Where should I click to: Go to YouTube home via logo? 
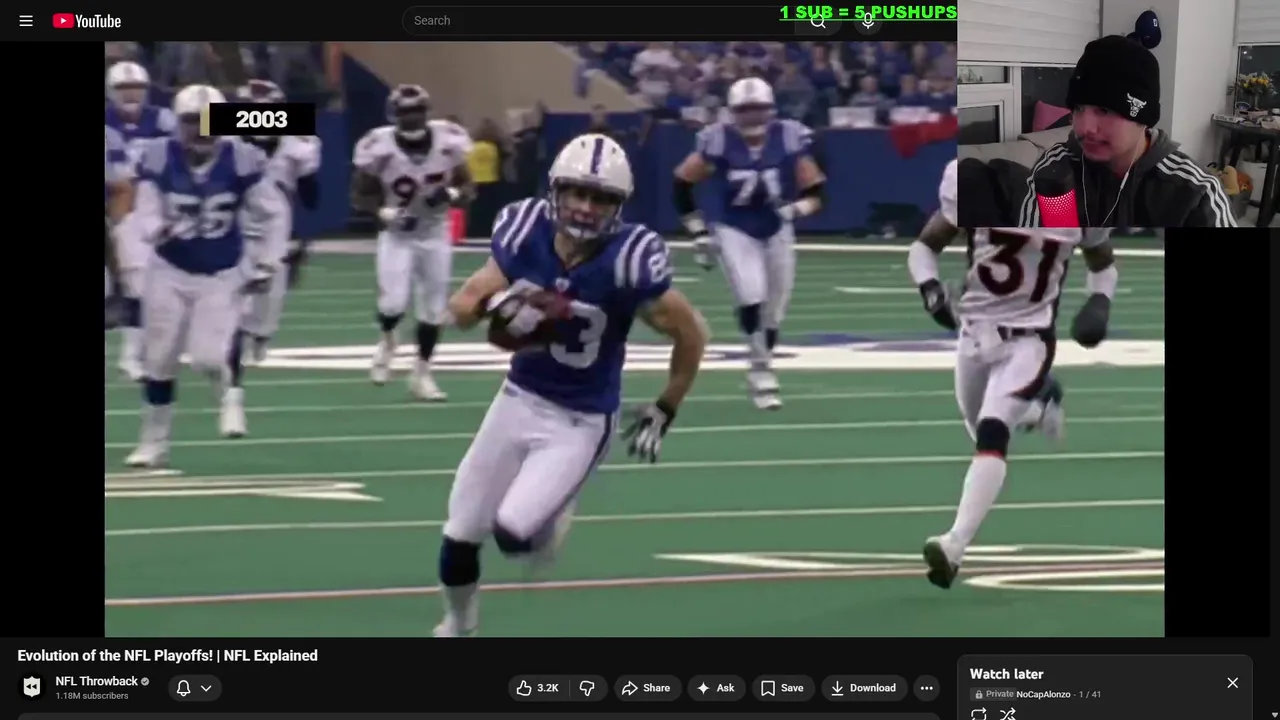[87, 20]
